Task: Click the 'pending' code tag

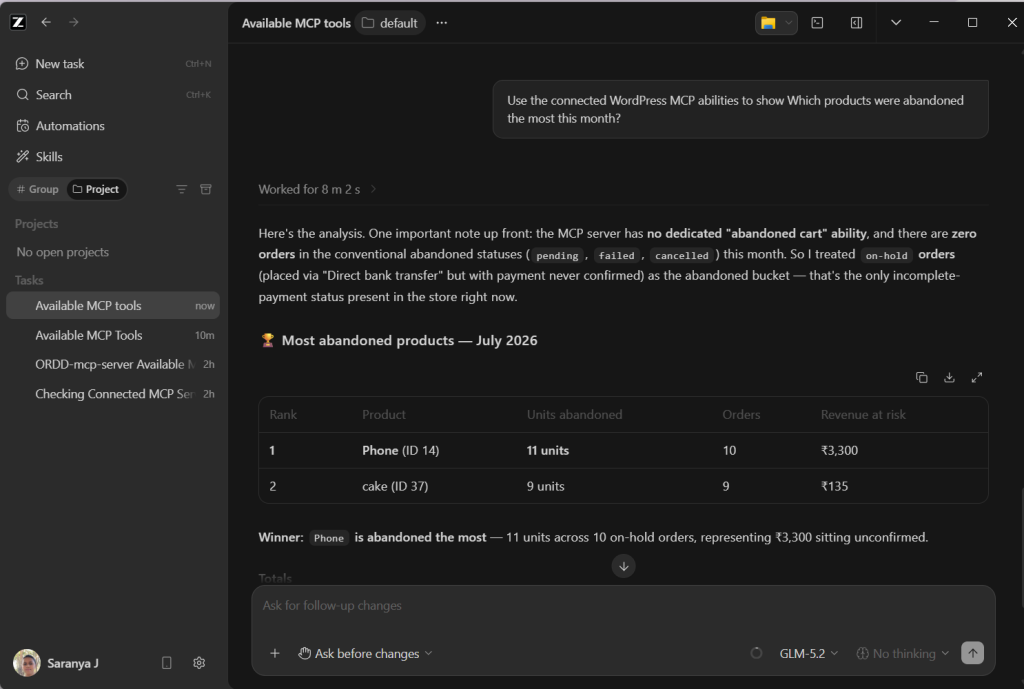Action: point(557,255)
